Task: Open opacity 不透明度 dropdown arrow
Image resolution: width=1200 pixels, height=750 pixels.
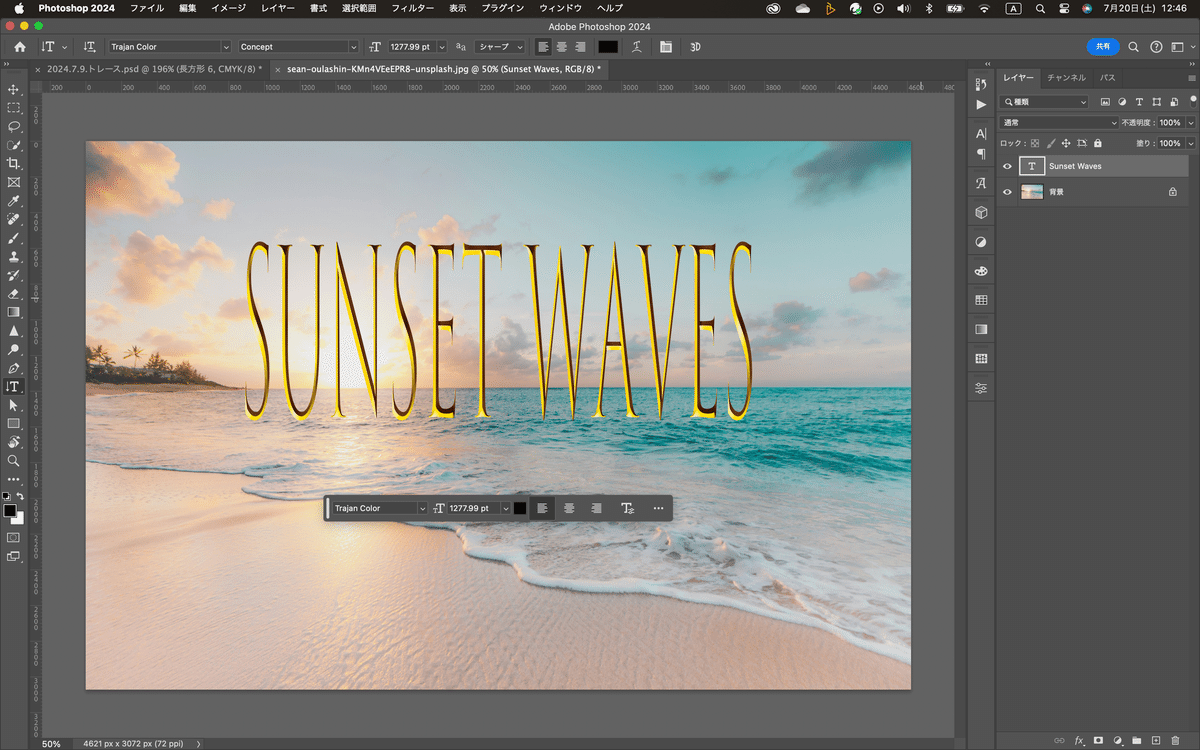Action: click(x=1191, y=122)
